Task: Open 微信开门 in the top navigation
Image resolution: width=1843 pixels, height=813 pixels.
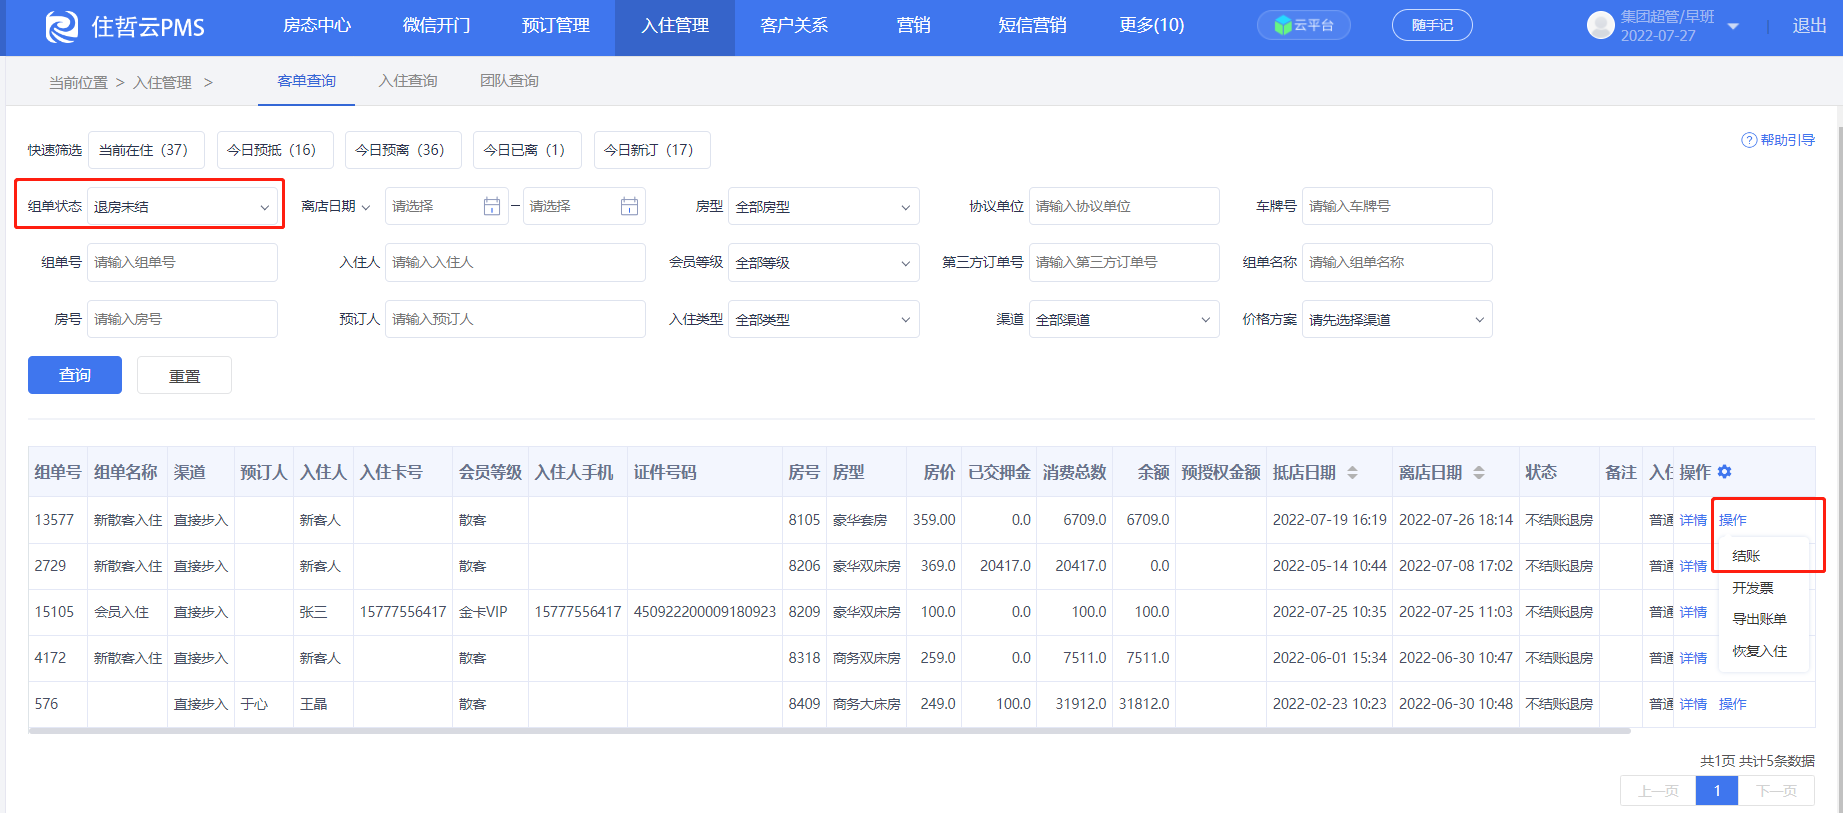Action: pyautogui.click(x=436, y=26)
